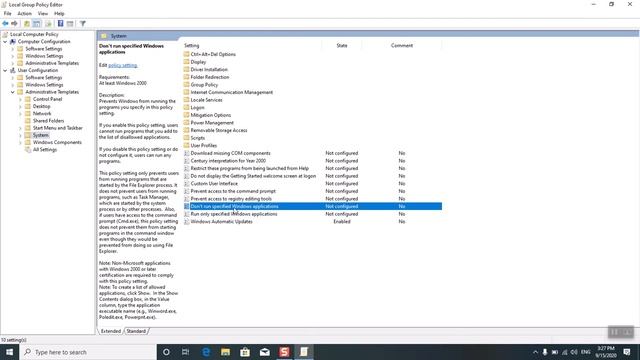Select Desktop in the tree

(42, 106)
